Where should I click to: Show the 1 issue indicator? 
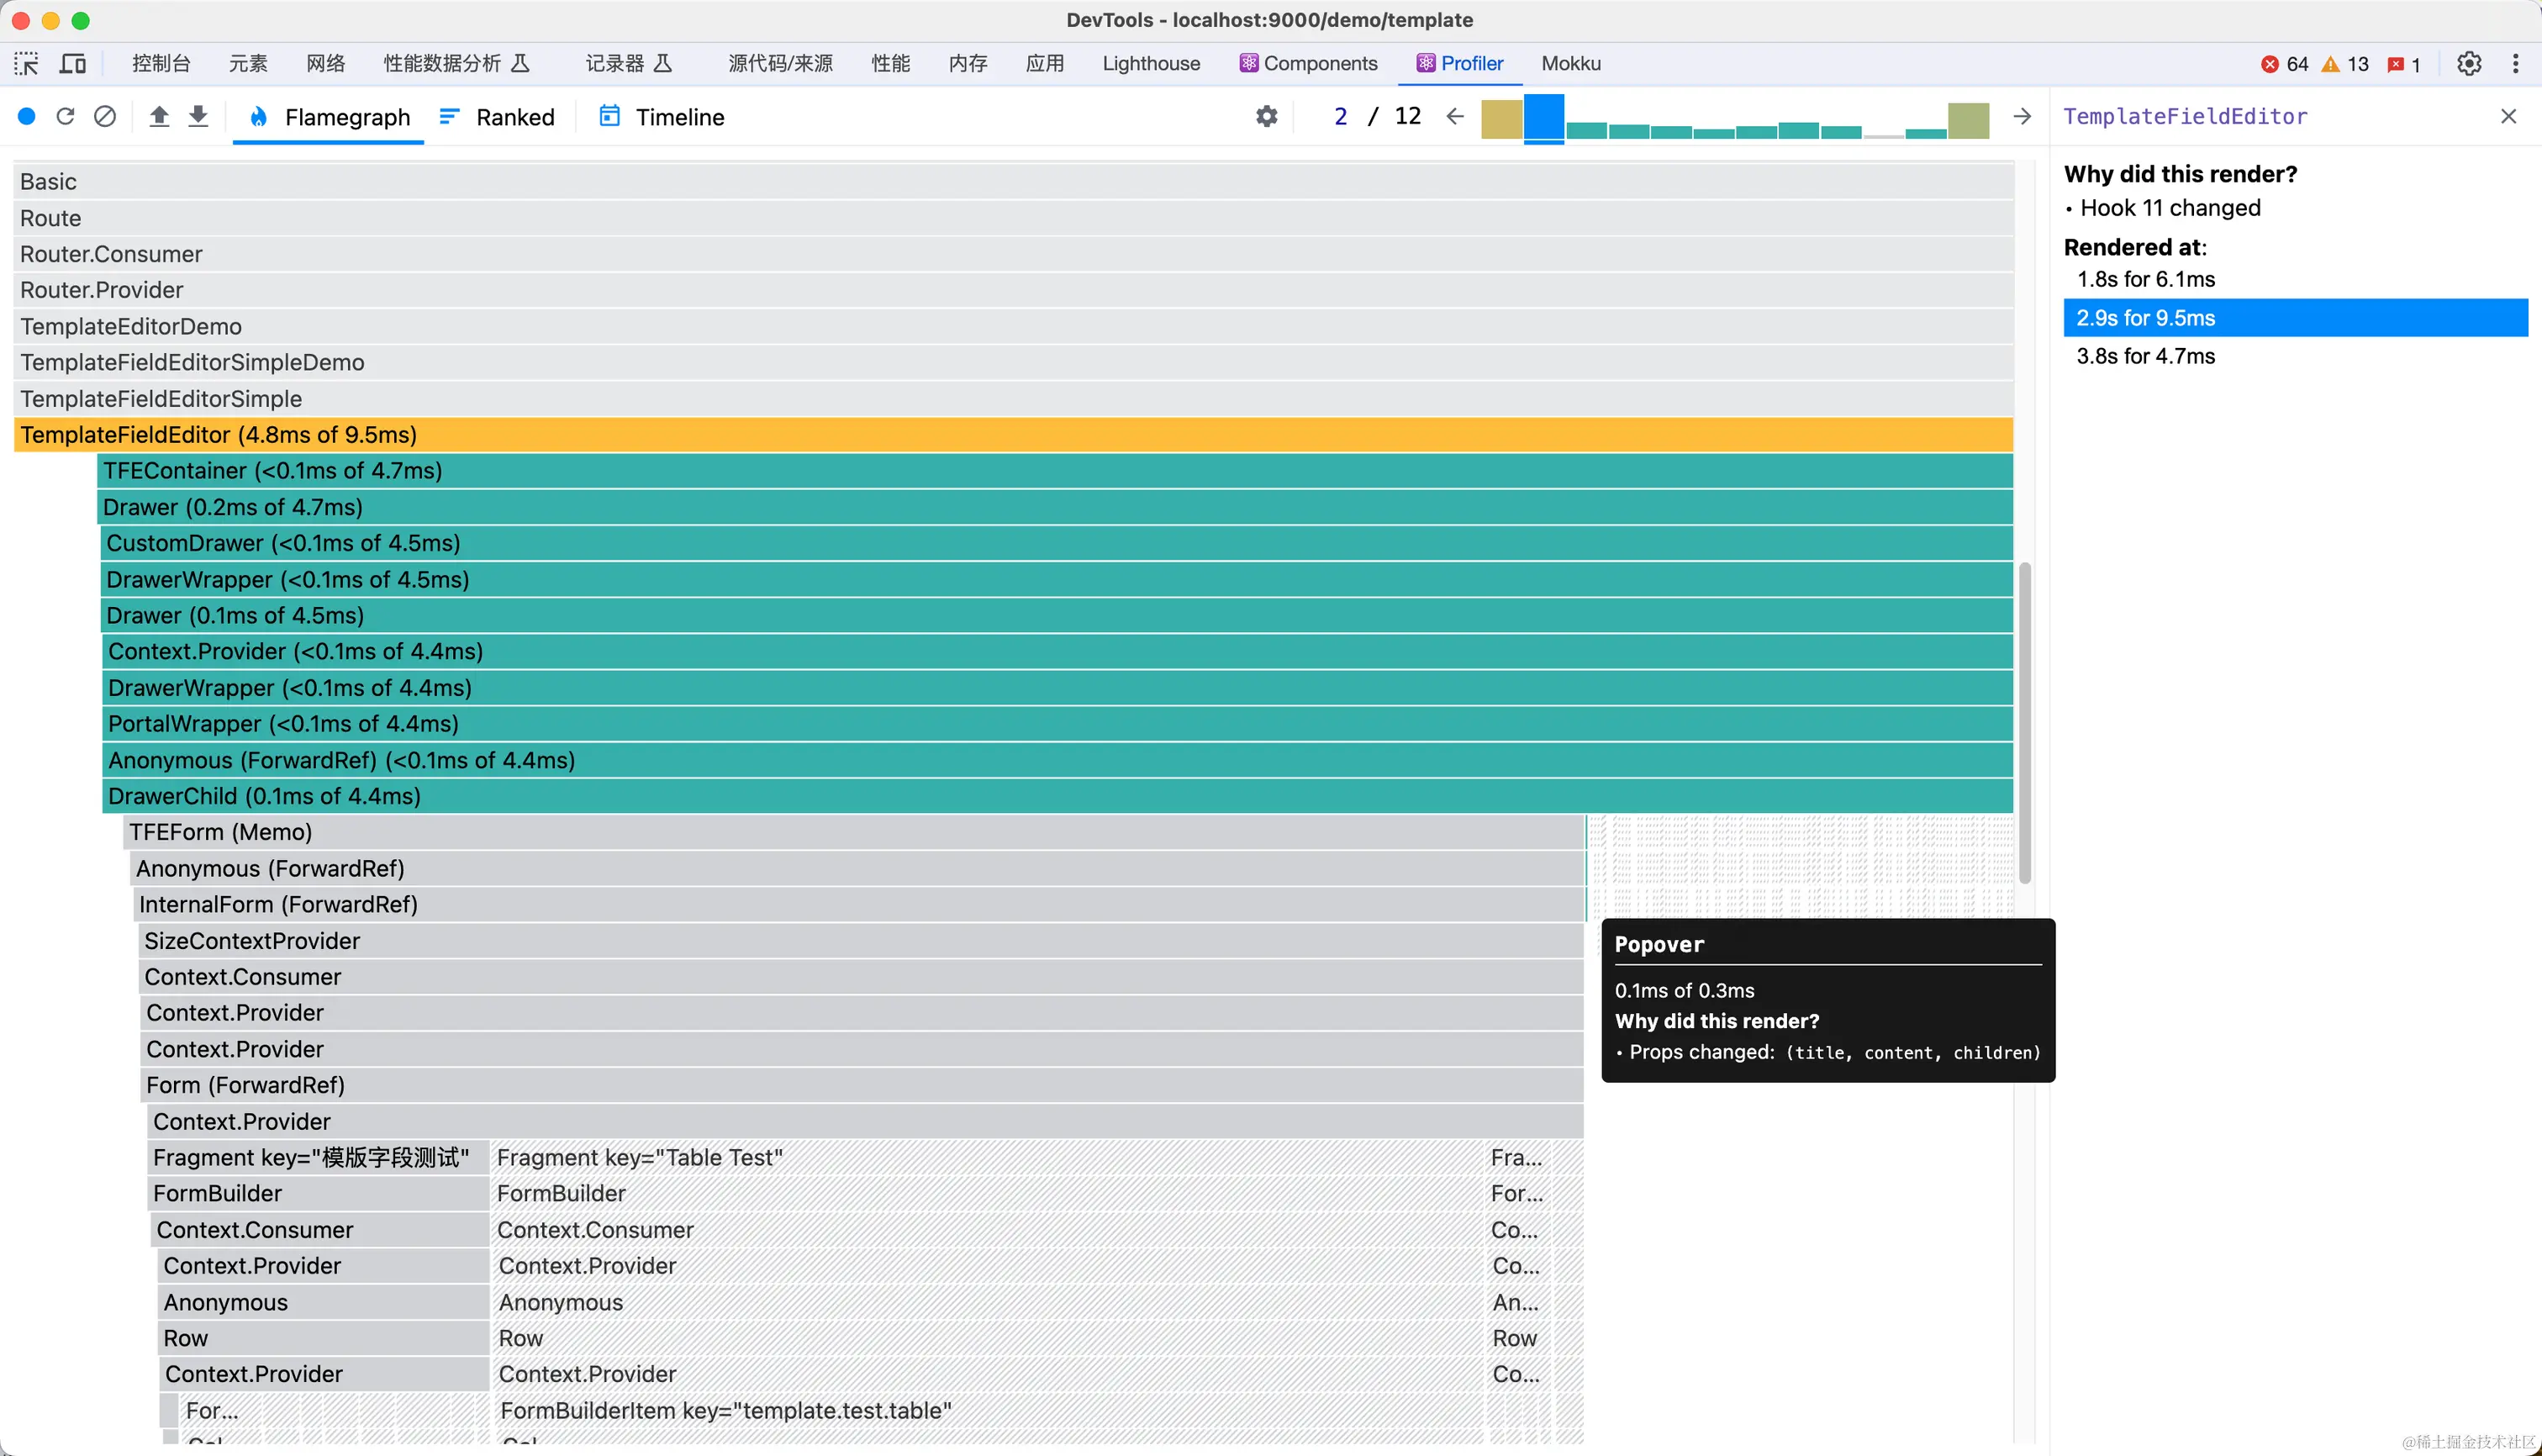point(2403,64)
